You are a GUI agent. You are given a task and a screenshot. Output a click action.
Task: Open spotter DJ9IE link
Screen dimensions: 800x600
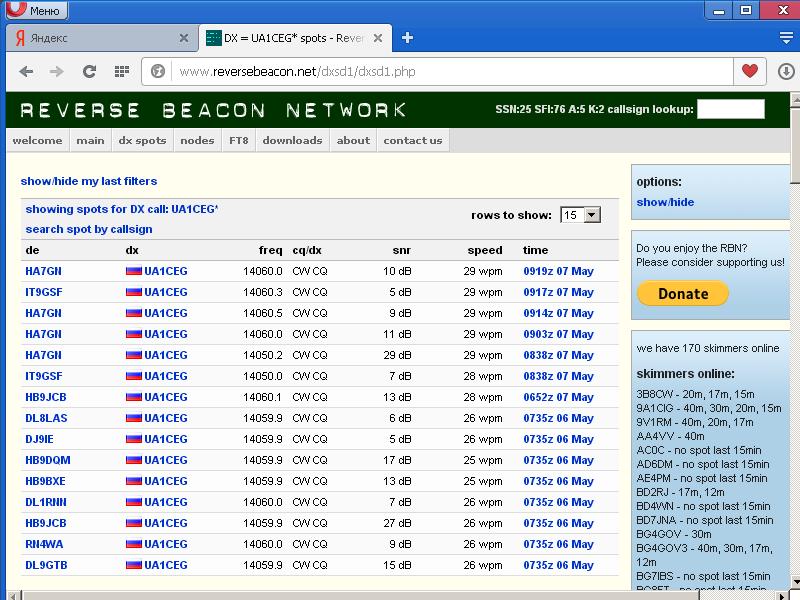[x=39, y=439]
